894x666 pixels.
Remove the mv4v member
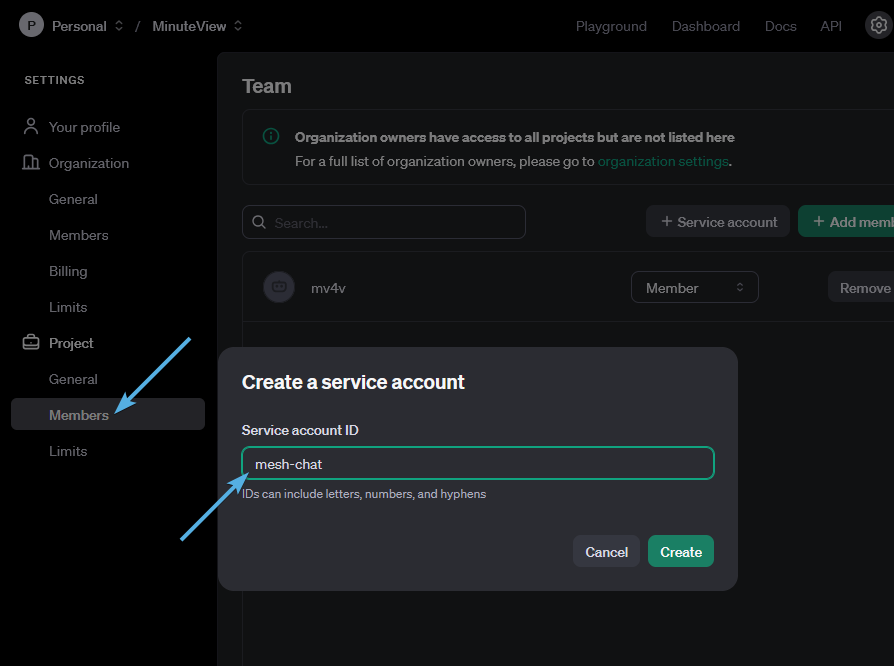863,287
